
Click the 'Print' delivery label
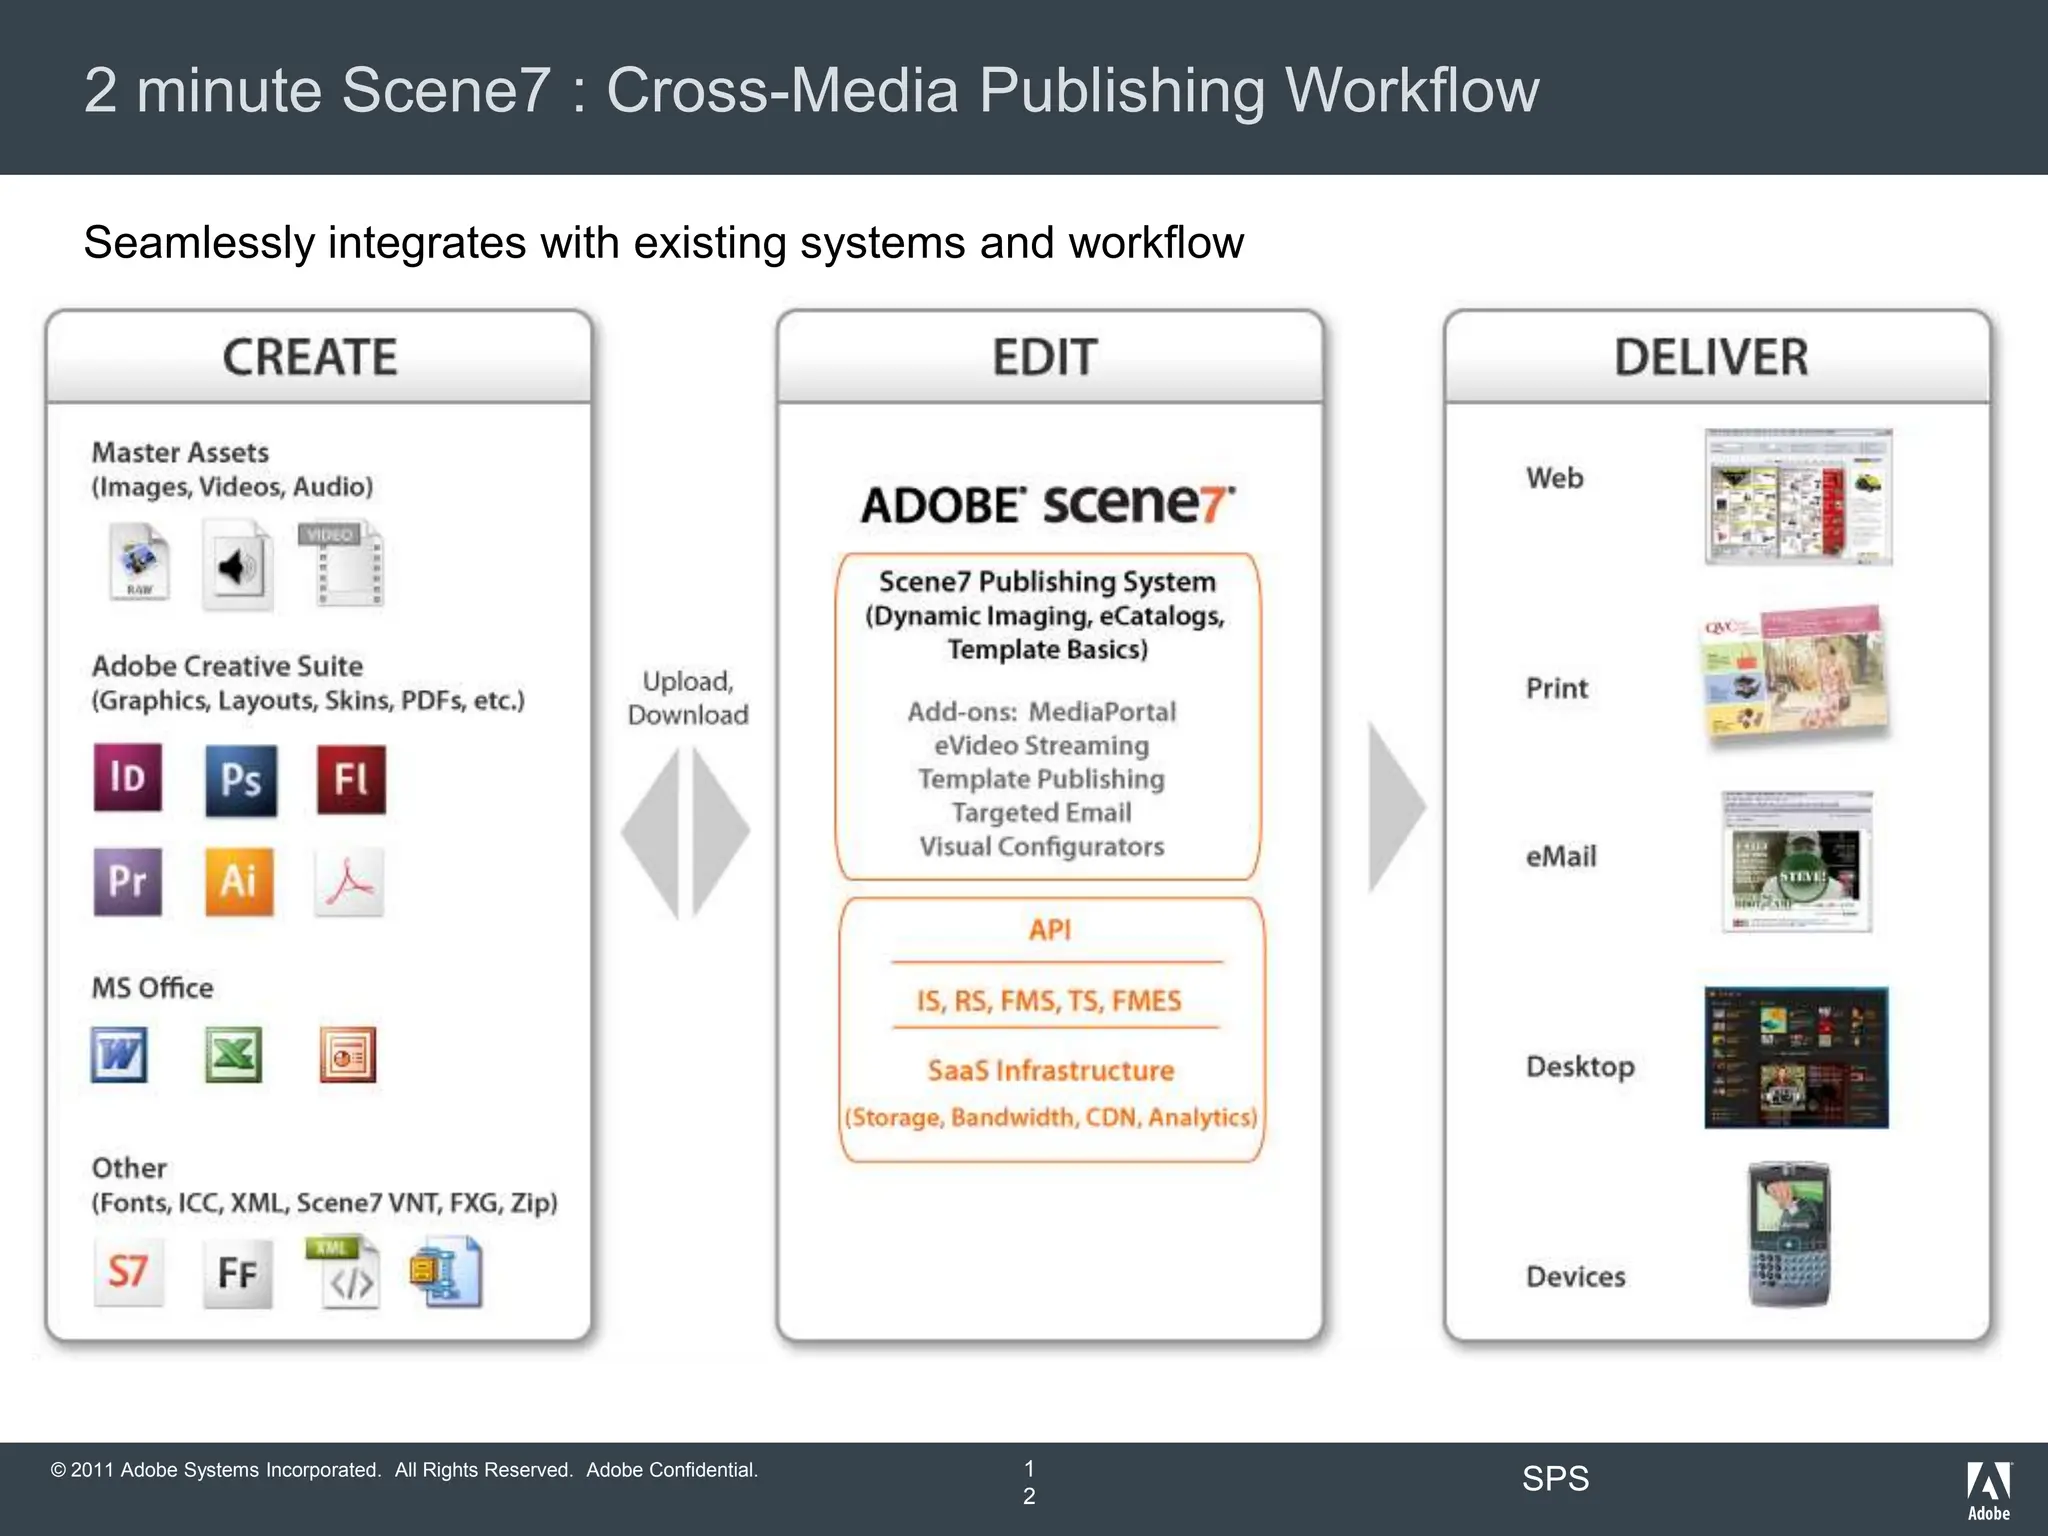coord(1556,688)
